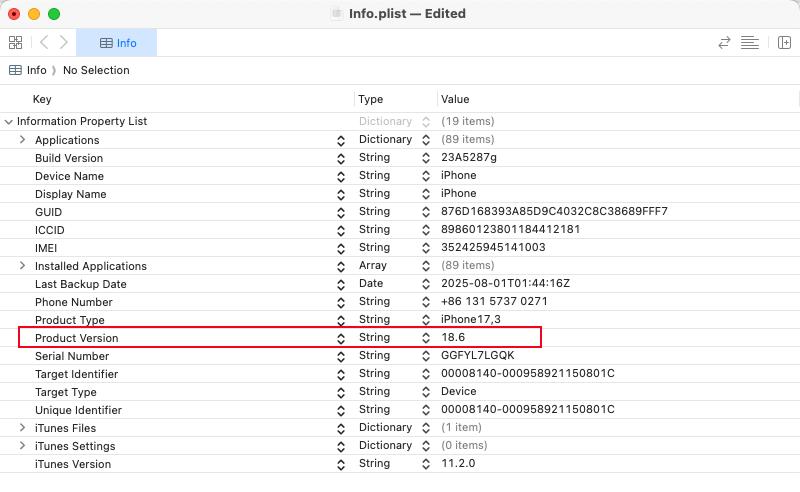Viewport: 800px width, 492px height.
Task: Click the Value column header
Action: [x=455, y=99]
